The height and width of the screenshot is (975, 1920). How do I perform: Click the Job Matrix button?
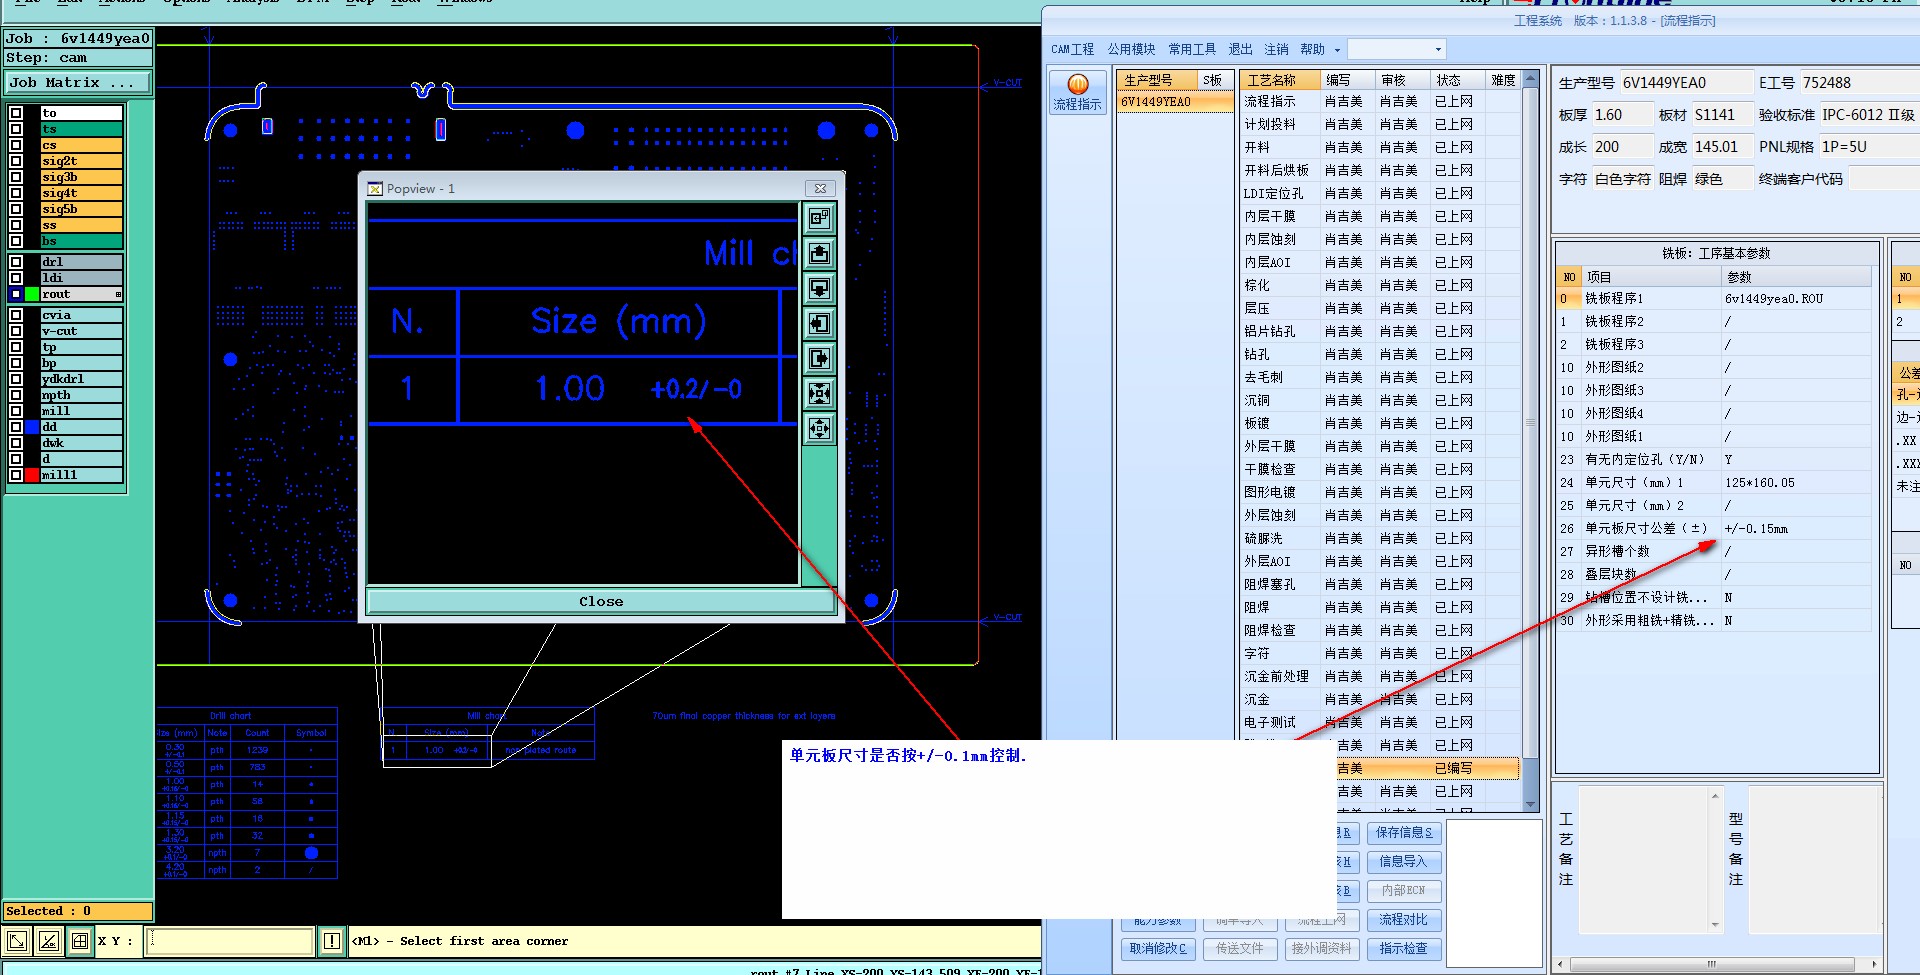(78, 83)
